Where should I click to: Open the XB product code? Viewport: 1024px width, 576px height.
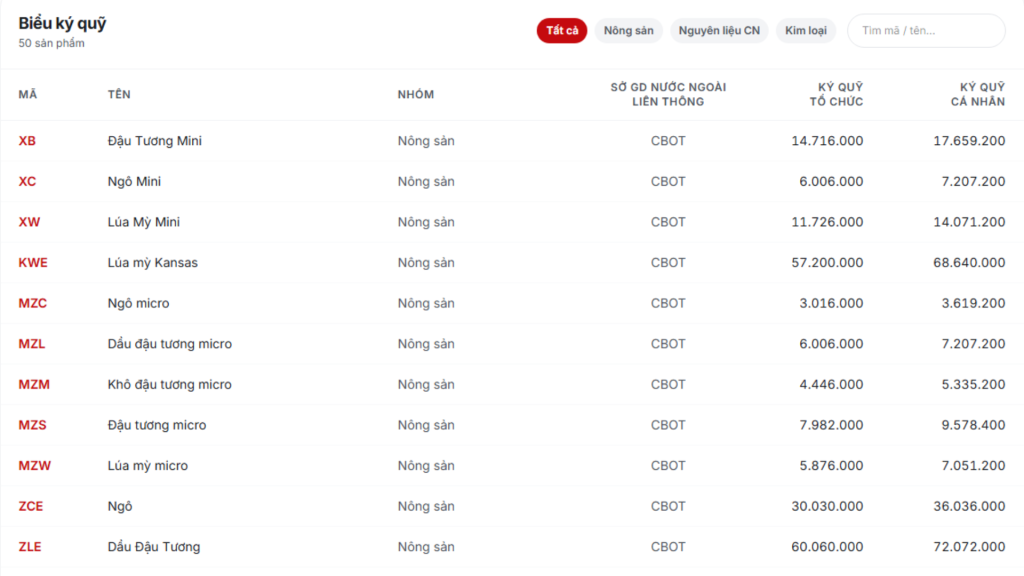[x=27, y=141]
